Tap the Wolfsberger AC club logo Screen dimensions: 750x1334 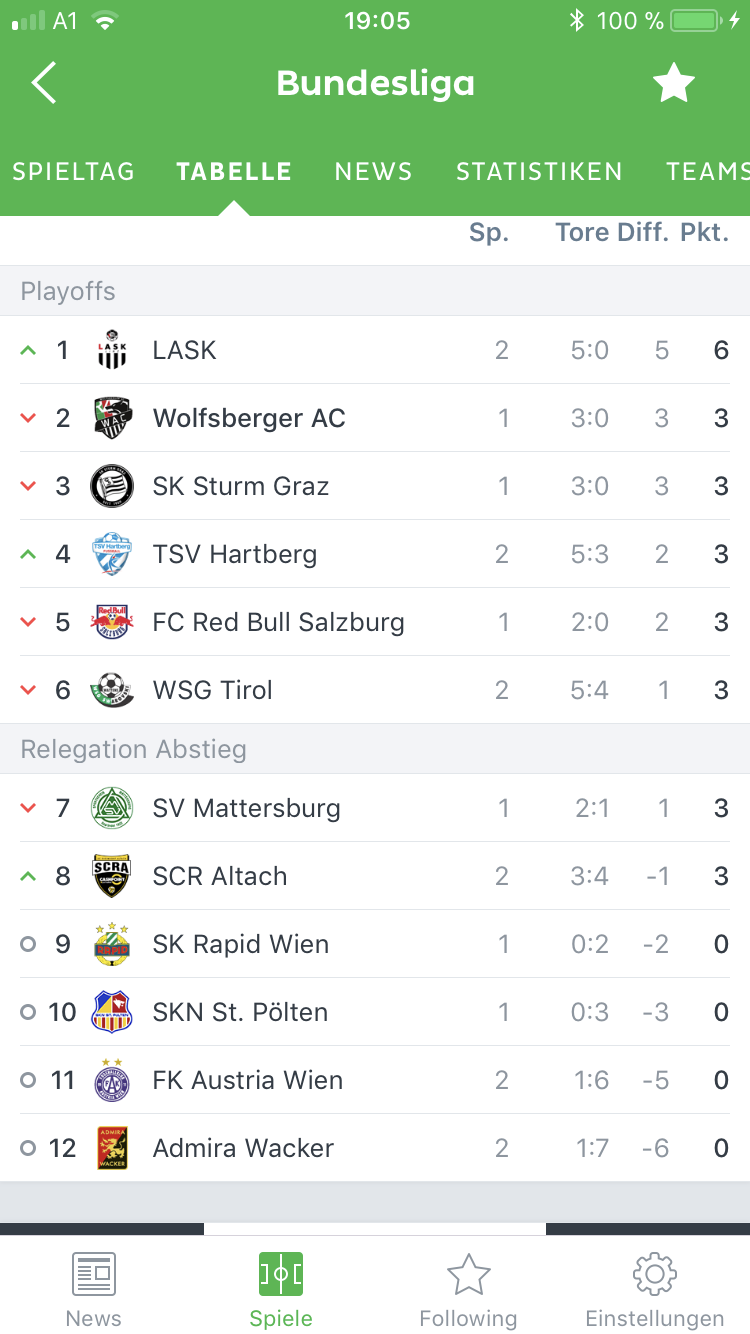[x=111, y=418]
